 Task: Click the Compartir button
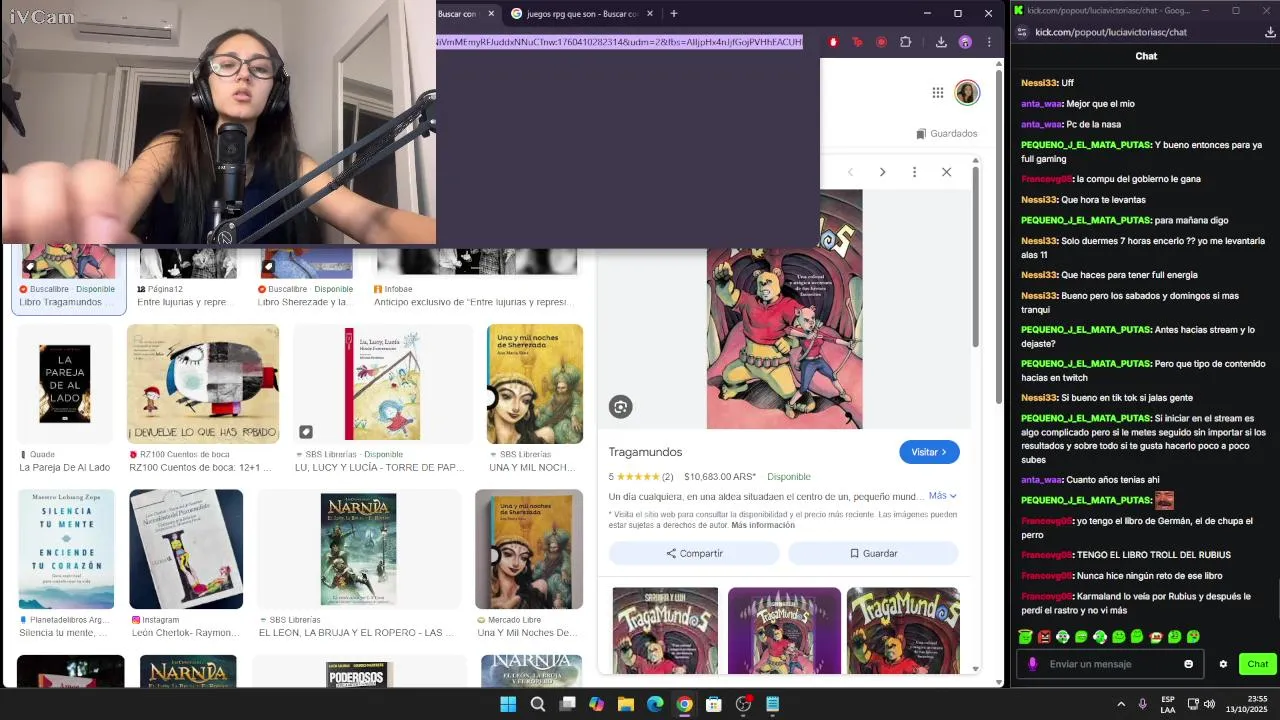tap(694, 553)
